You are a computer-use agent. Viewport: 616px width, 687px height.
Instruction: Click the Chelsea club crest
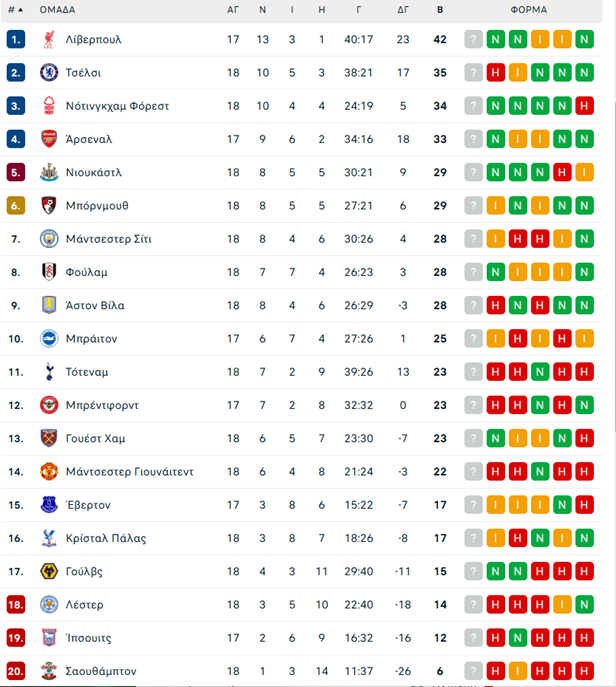(49, 73)
